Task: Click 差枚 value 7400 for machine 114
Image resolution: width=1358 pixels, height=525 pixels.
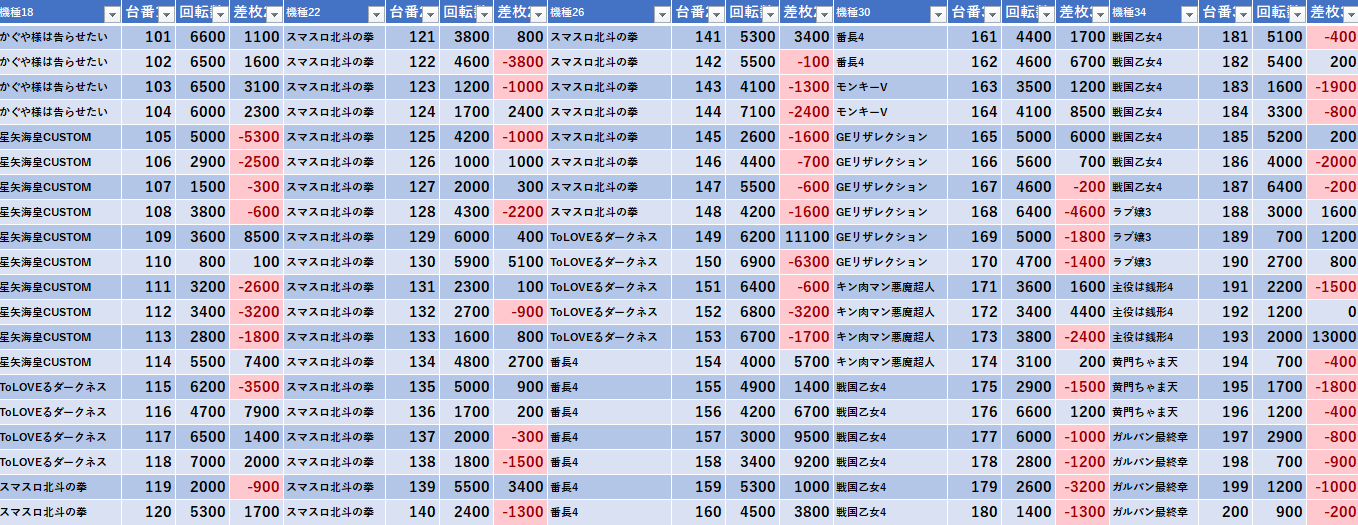Action: tap(256, 362)
